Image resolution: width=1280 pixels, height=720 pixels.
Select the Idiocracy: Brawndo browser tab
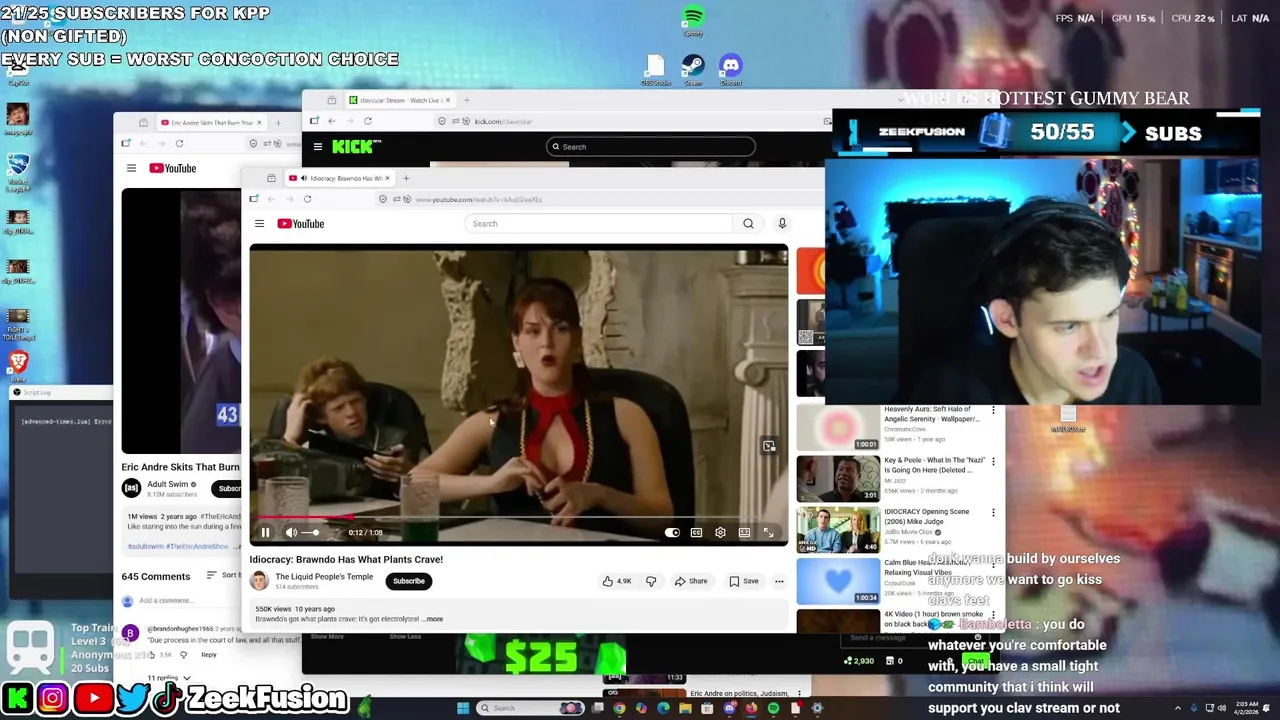pos(340,178)
